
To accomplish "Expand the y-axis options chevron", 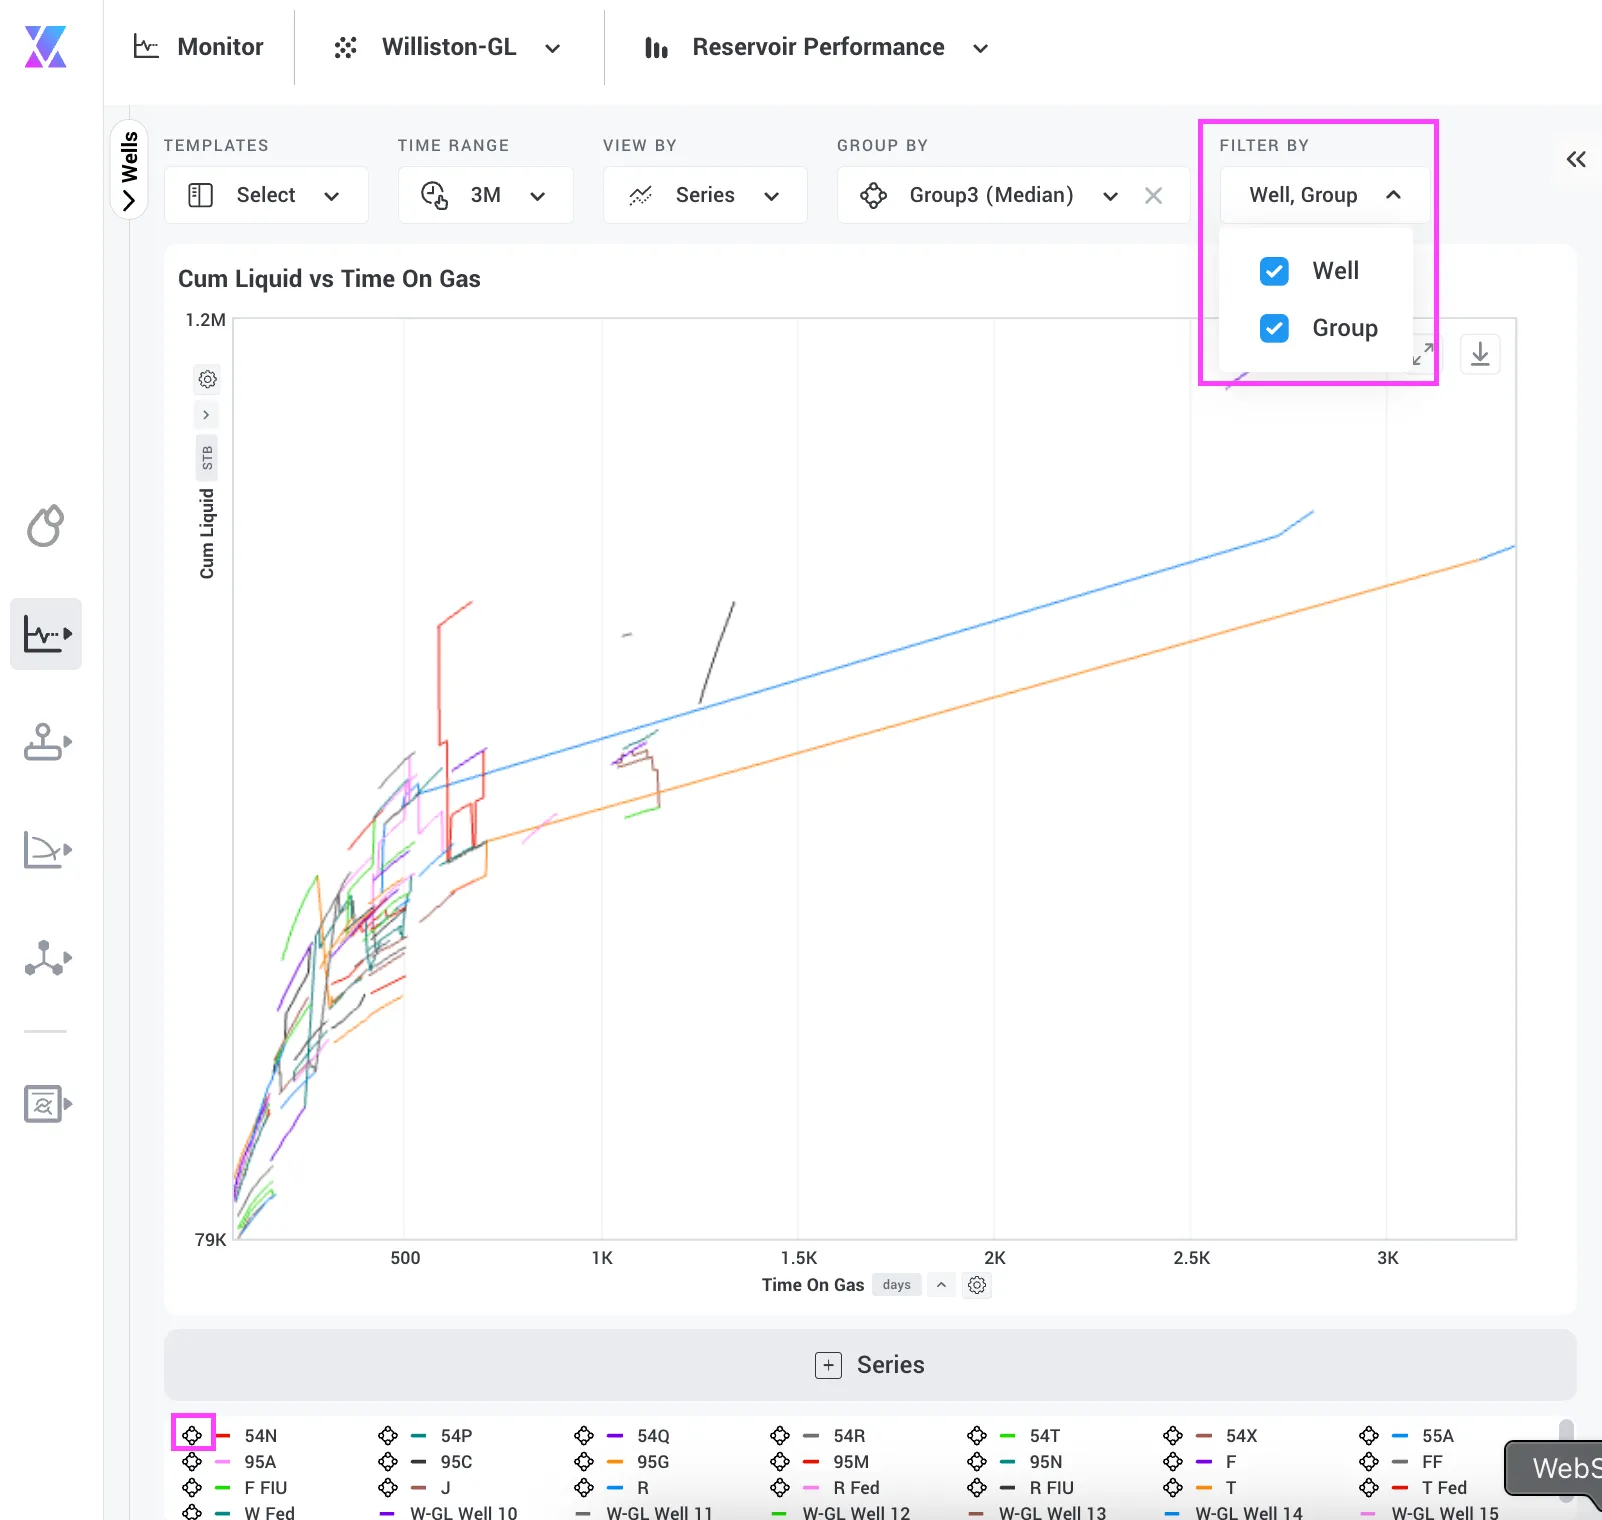I will (x=206, y=414).
